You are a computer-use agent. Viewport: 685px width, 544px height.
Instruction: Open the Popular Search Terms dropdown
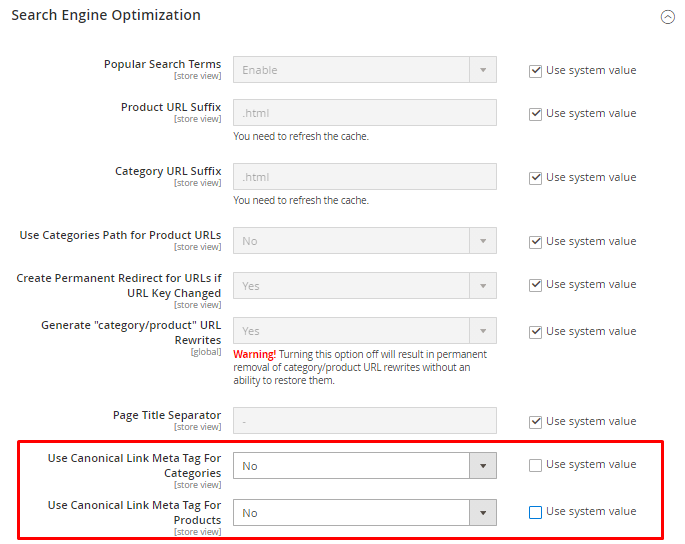364,70
